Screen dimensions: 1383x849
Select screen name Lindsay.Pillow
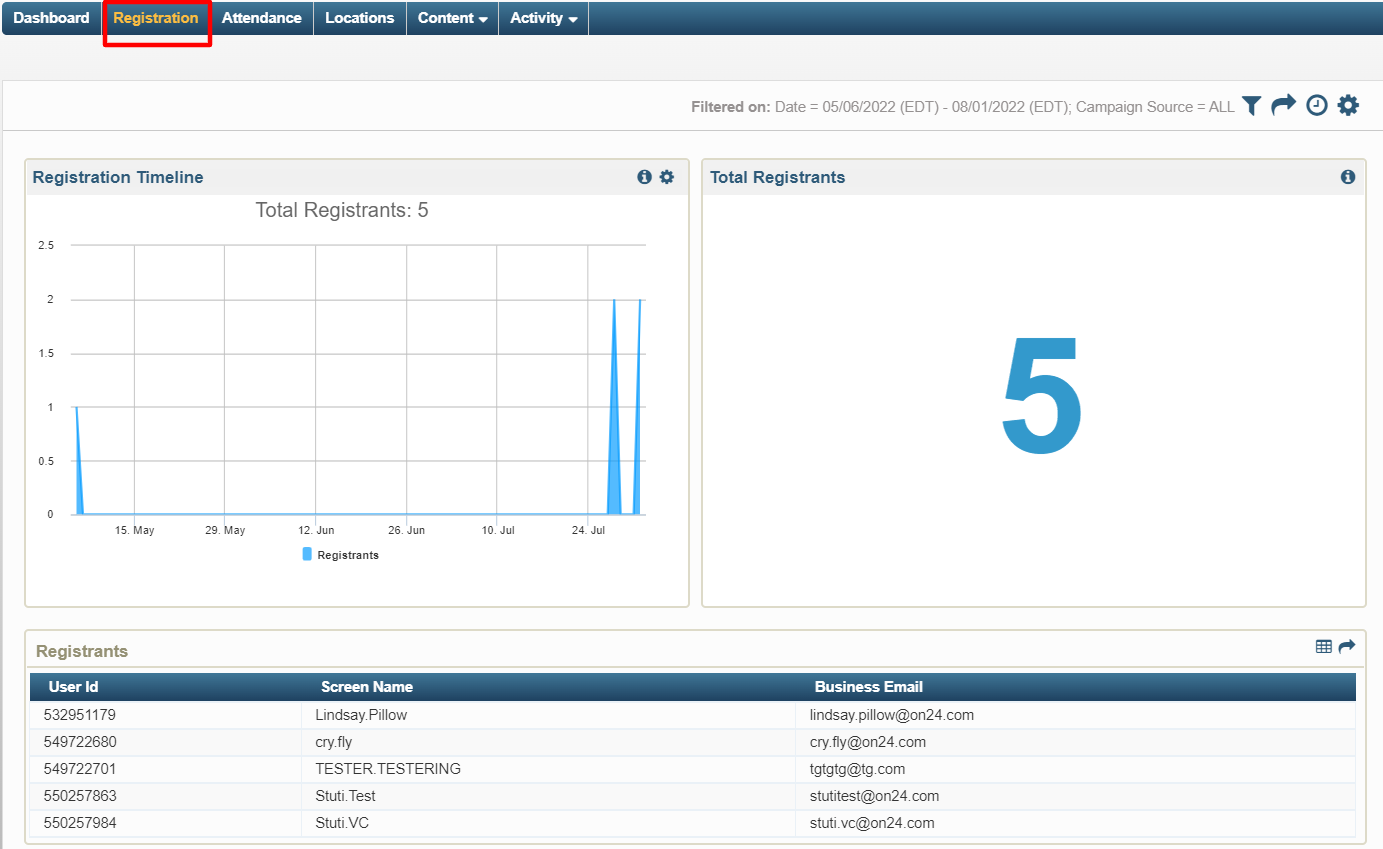(x=361, y=715)
